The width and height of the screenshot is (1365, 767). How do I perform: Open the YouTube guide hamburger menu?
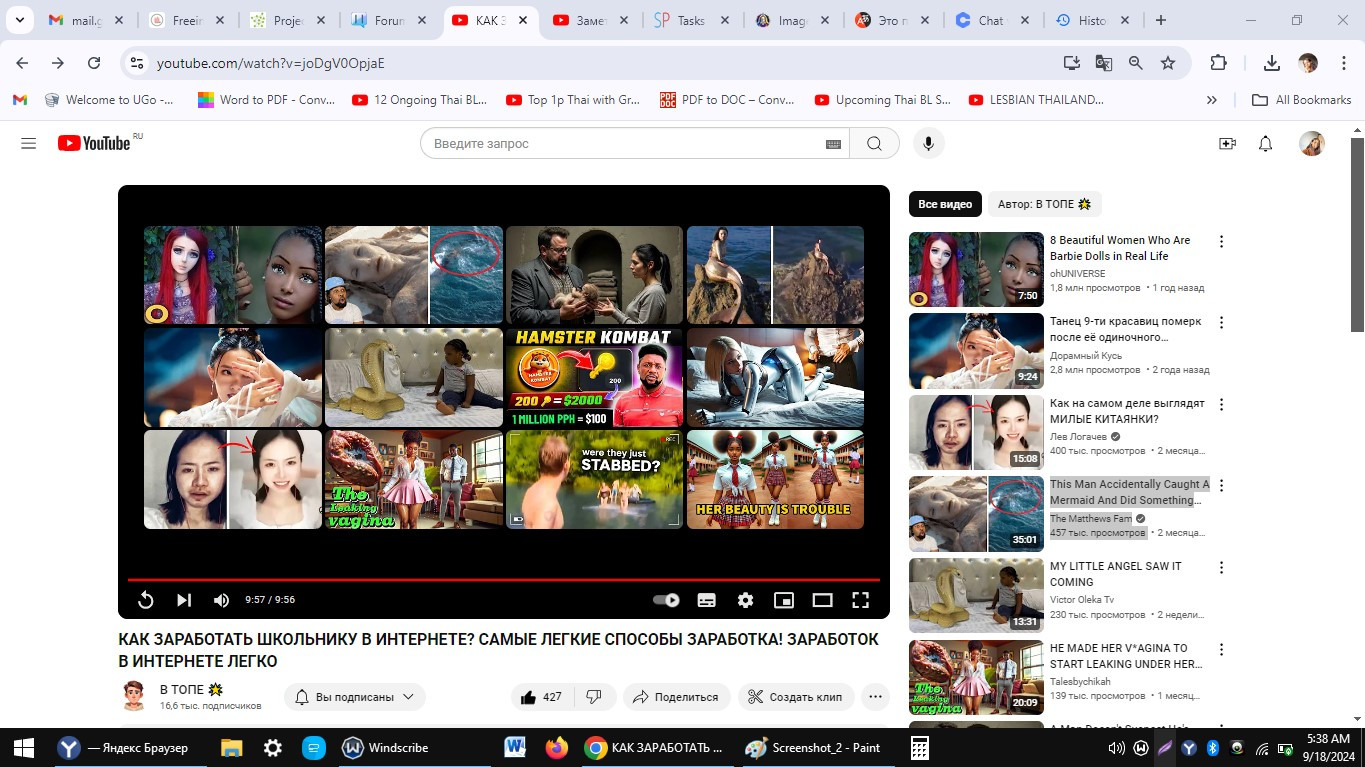point(28,144)
